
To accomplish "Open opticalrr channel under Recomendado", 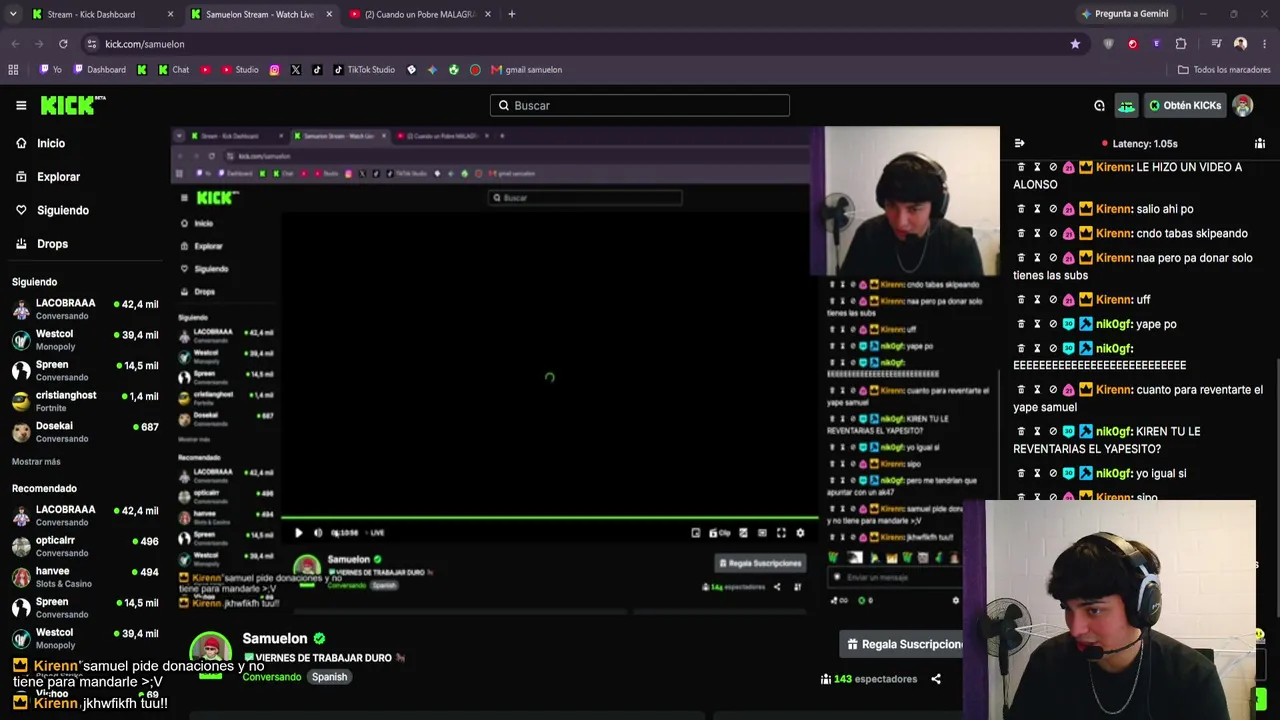I will click(x=85, y=546).
